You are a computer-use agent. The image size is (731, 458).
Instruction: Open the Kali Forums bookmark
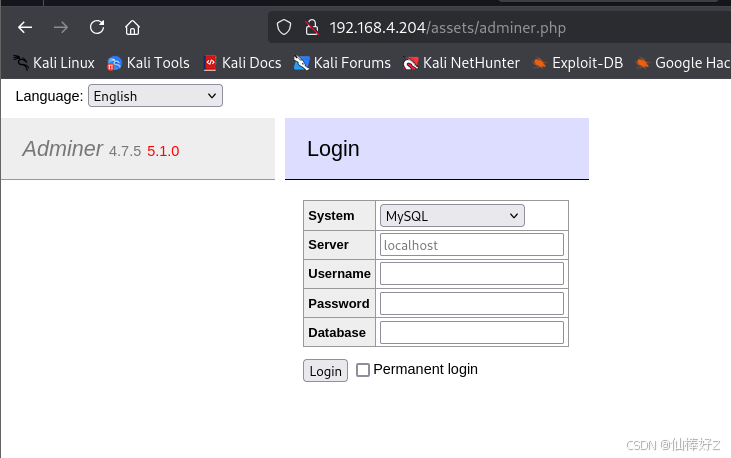coord(342,63)
